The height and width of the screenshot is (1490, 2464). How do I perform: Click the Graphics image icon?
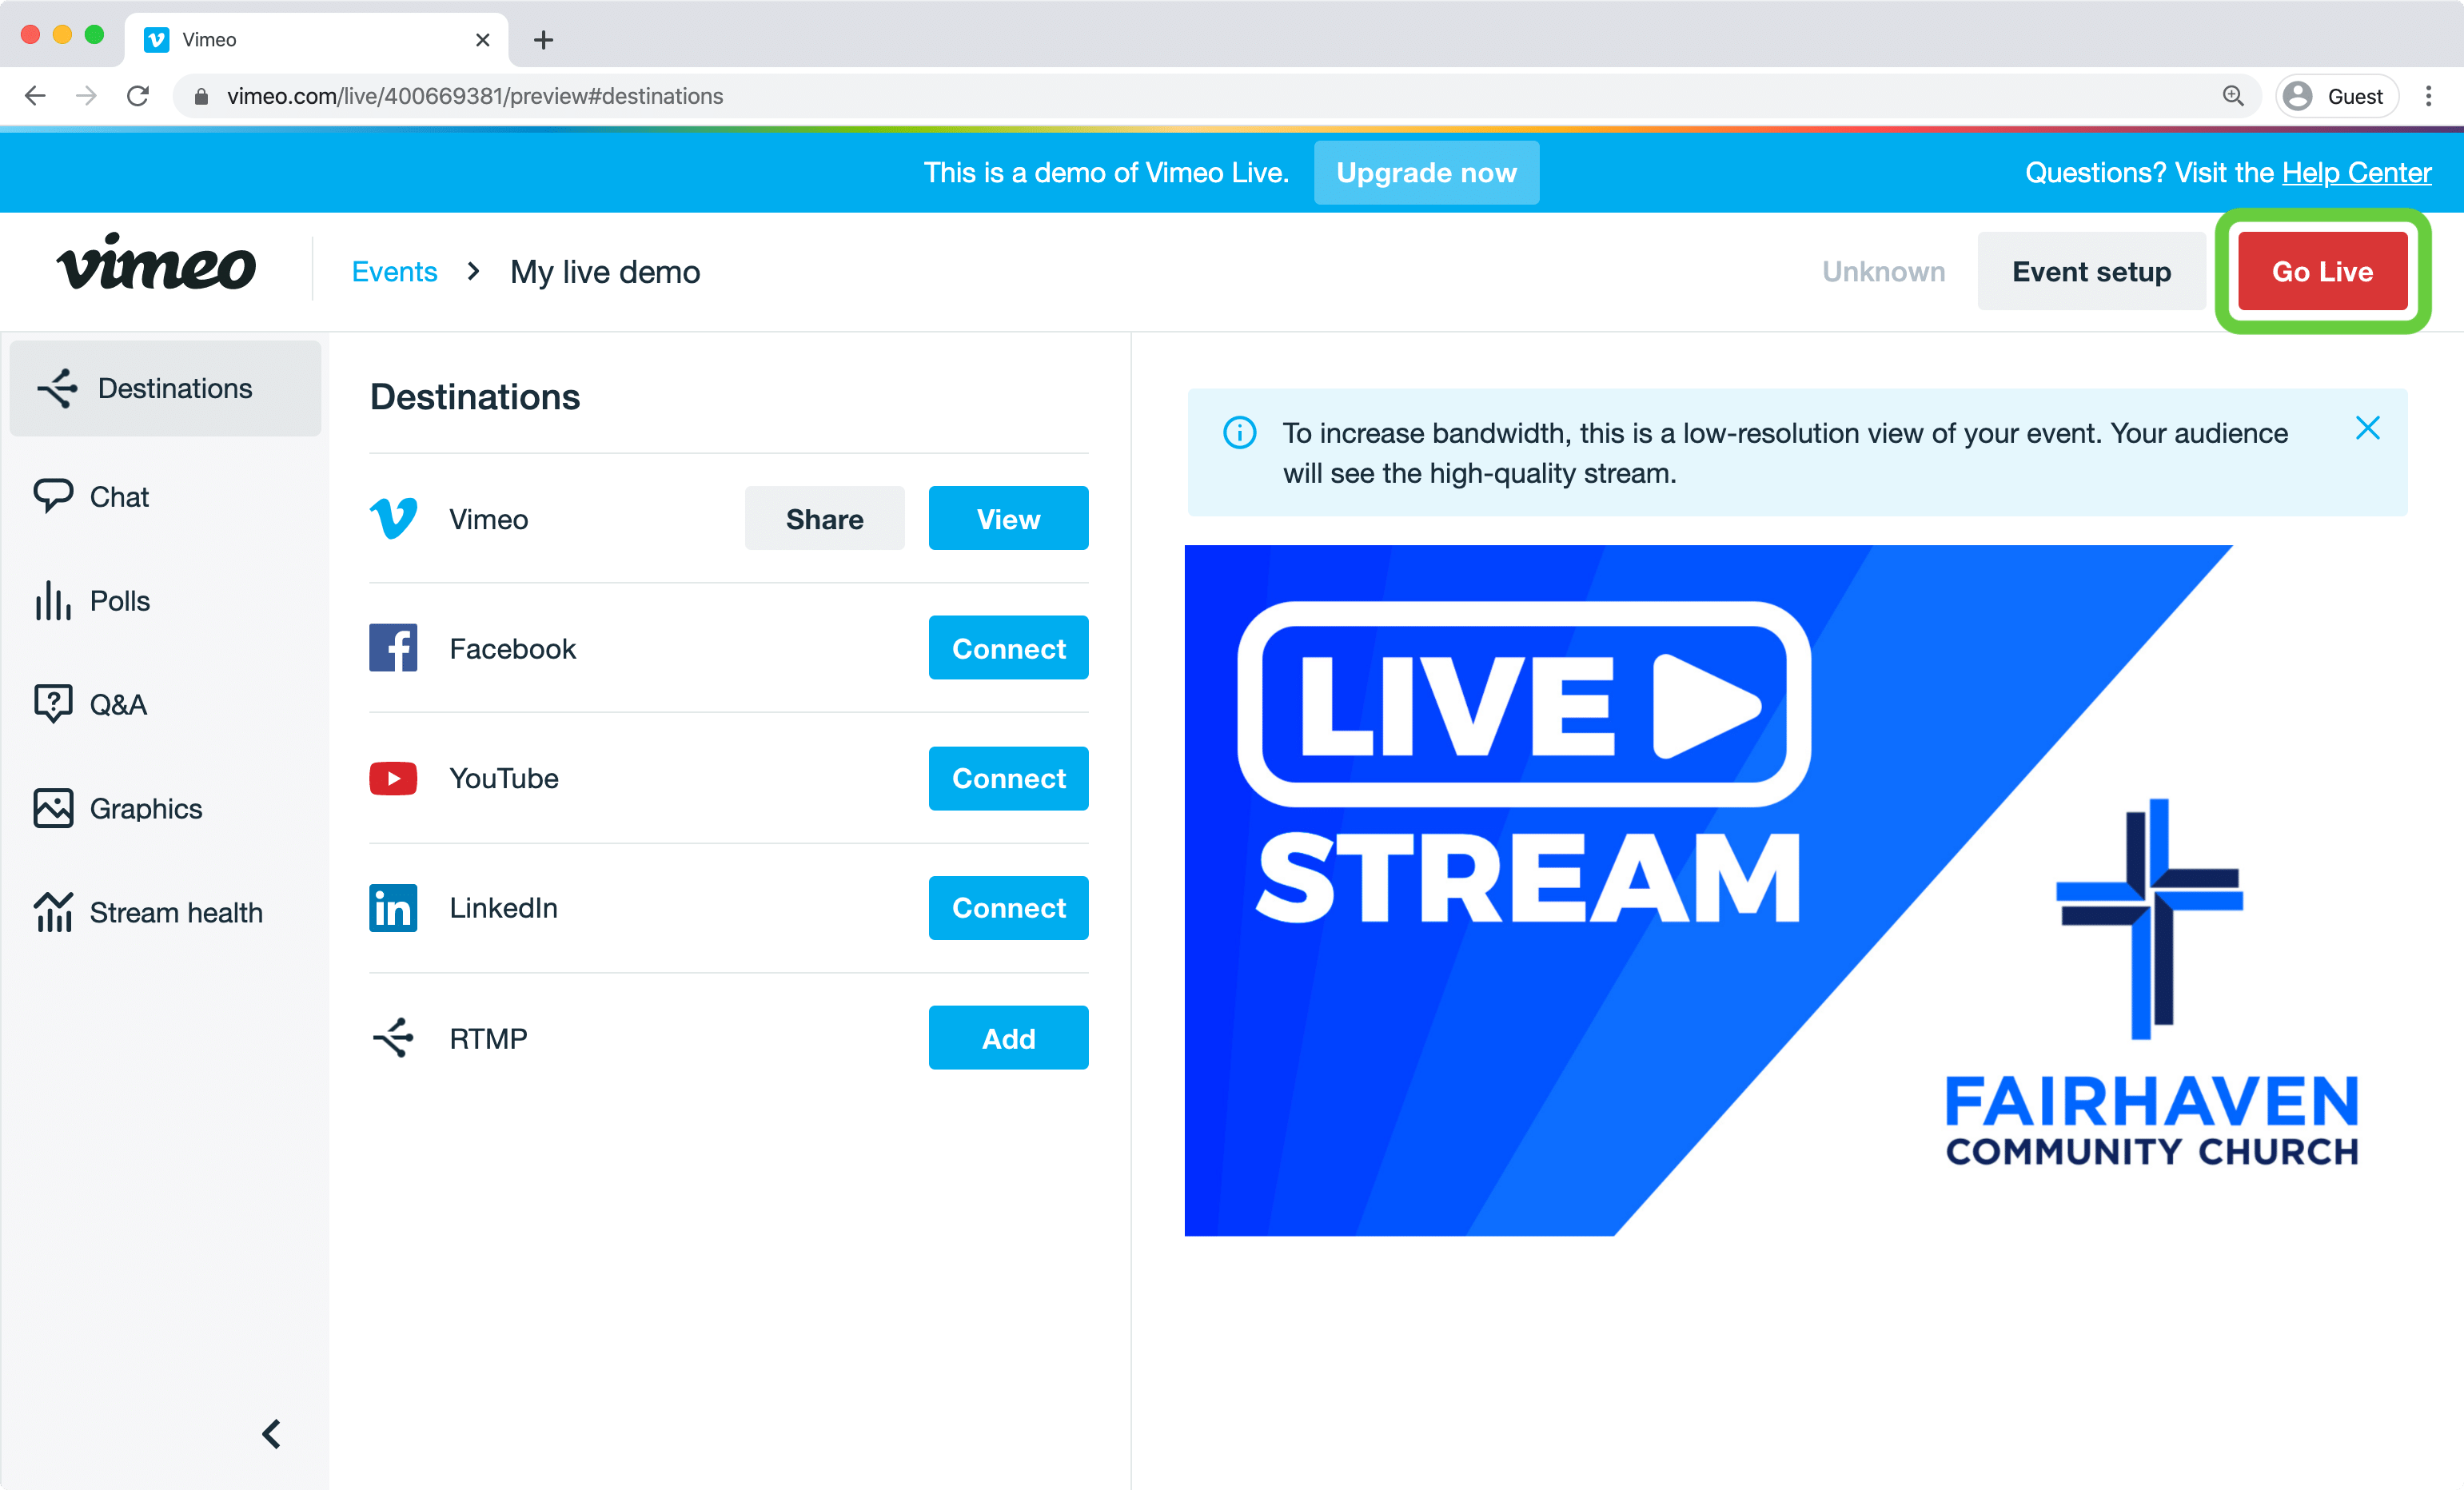(x=52, y=808)
